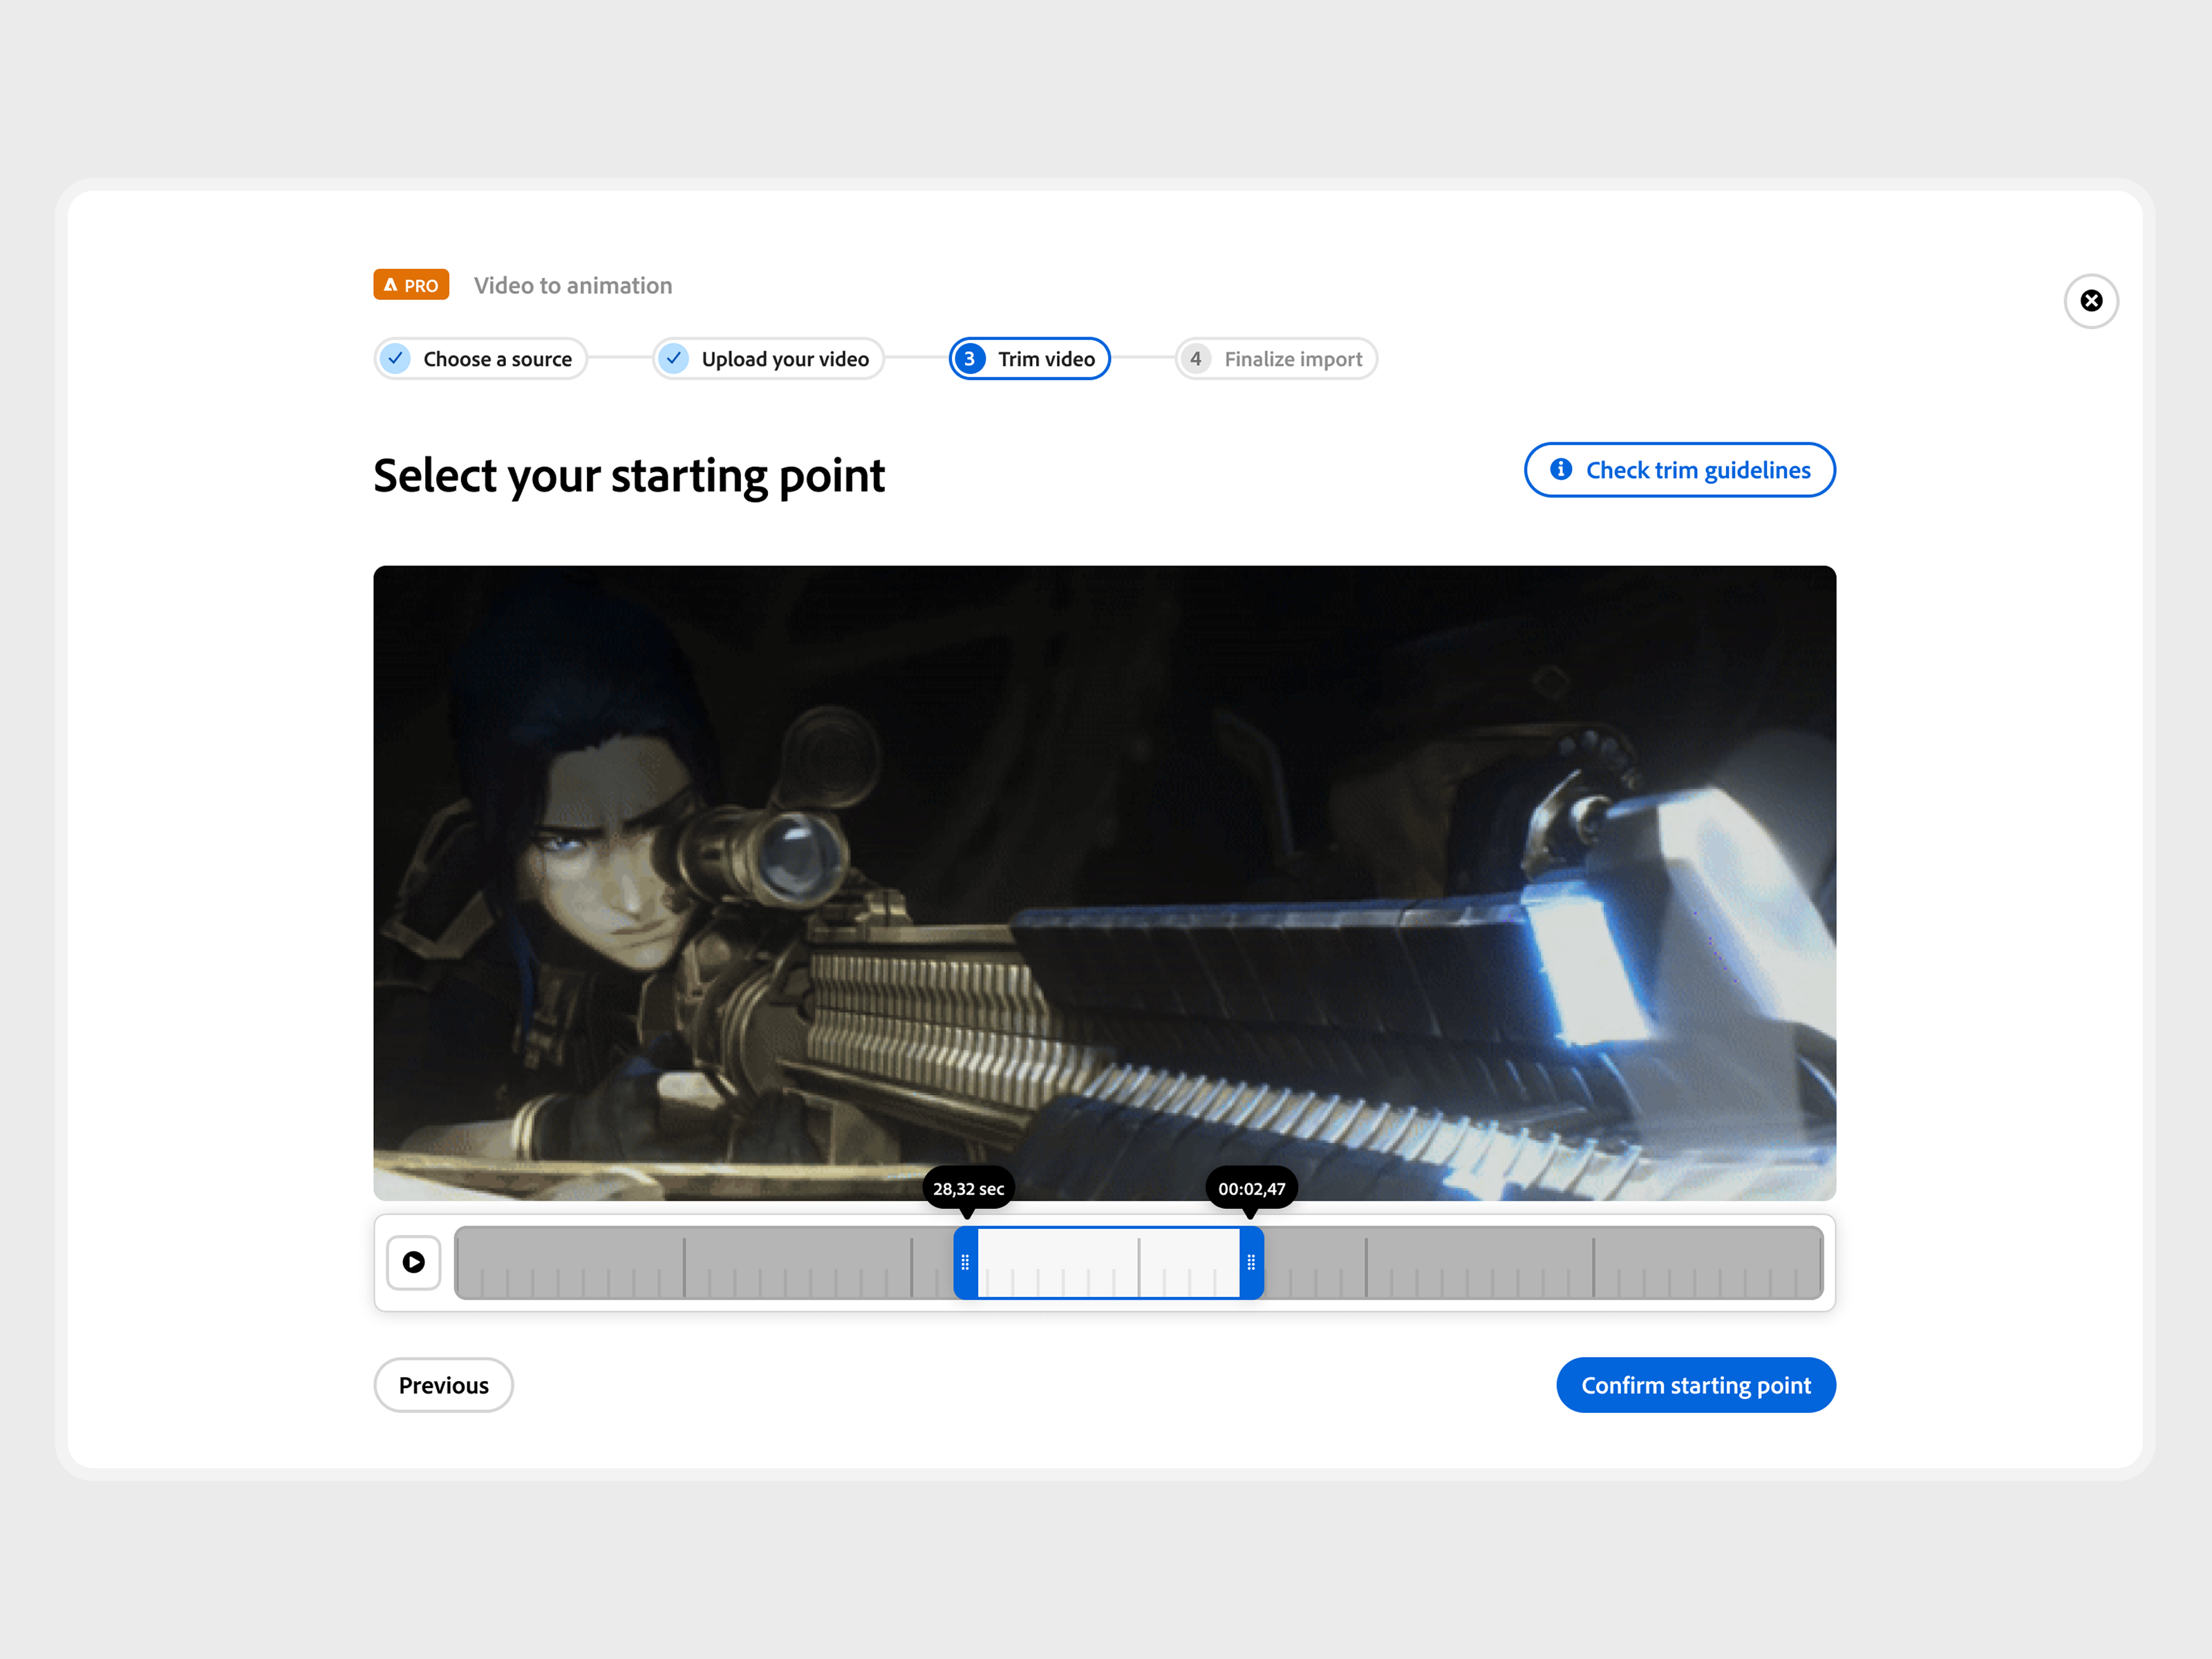Viewport: 2212px width, 1659px height.
Task: Click the left trim handle
Action: point(965,1262)
